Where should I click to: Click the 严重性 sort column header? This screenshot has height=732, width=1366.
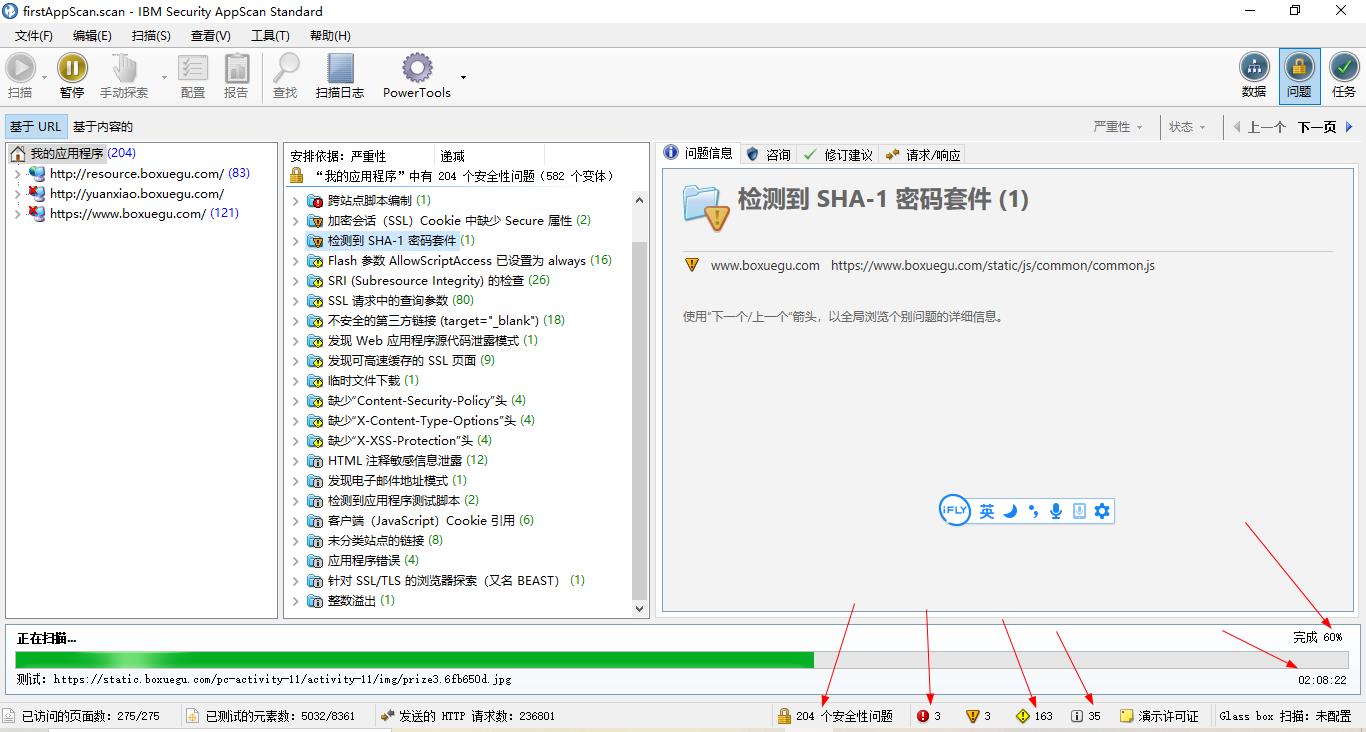pyautogui.click(x=367, y=156)
